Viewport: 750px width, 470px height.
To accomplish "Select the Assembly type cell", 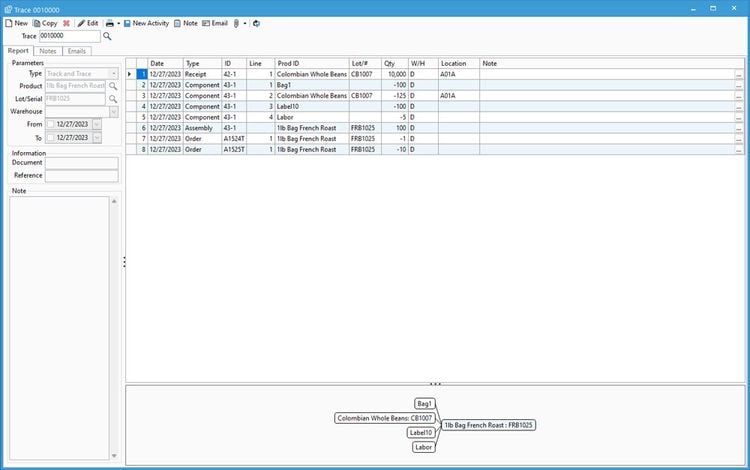I will [x=202, y=128].
